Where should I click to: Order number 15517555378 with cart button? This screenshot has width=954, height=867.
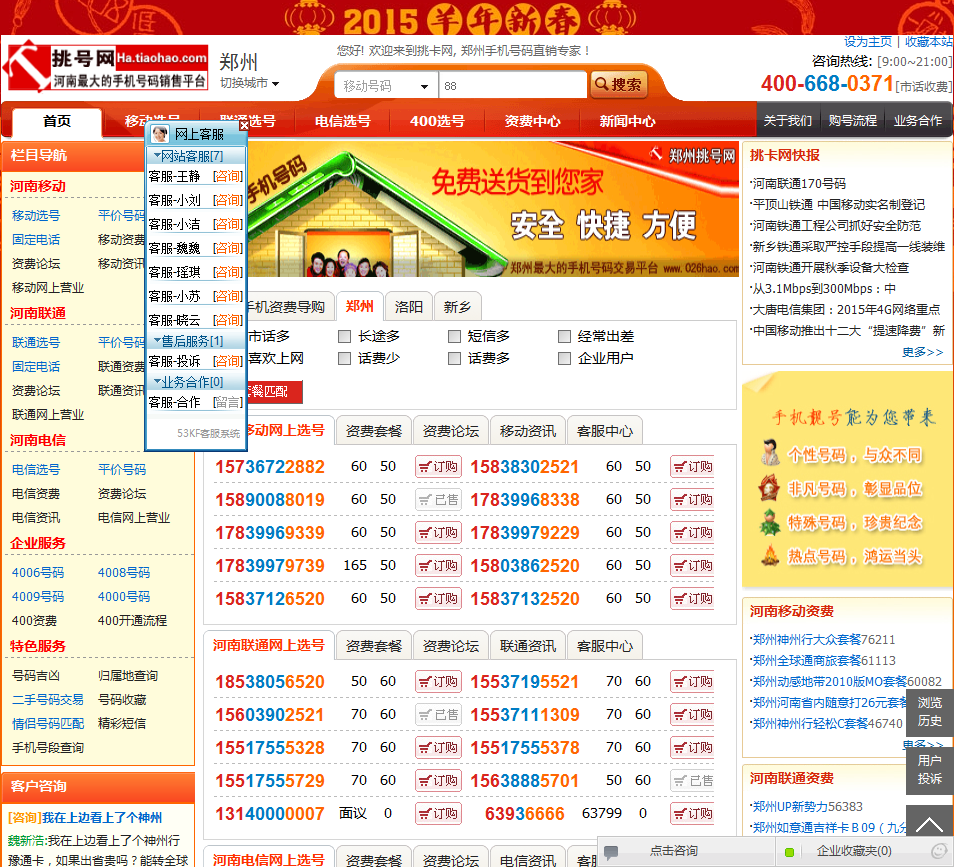coord(693,747)
